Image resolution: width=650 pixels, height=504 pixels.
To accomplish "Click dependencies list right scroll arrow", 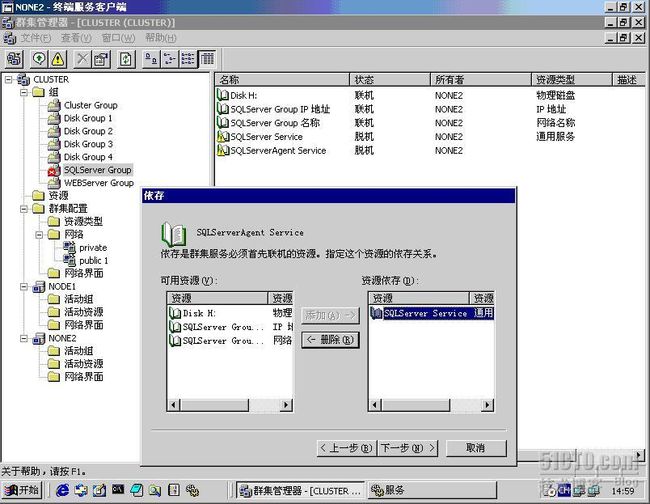I will 487,405.
